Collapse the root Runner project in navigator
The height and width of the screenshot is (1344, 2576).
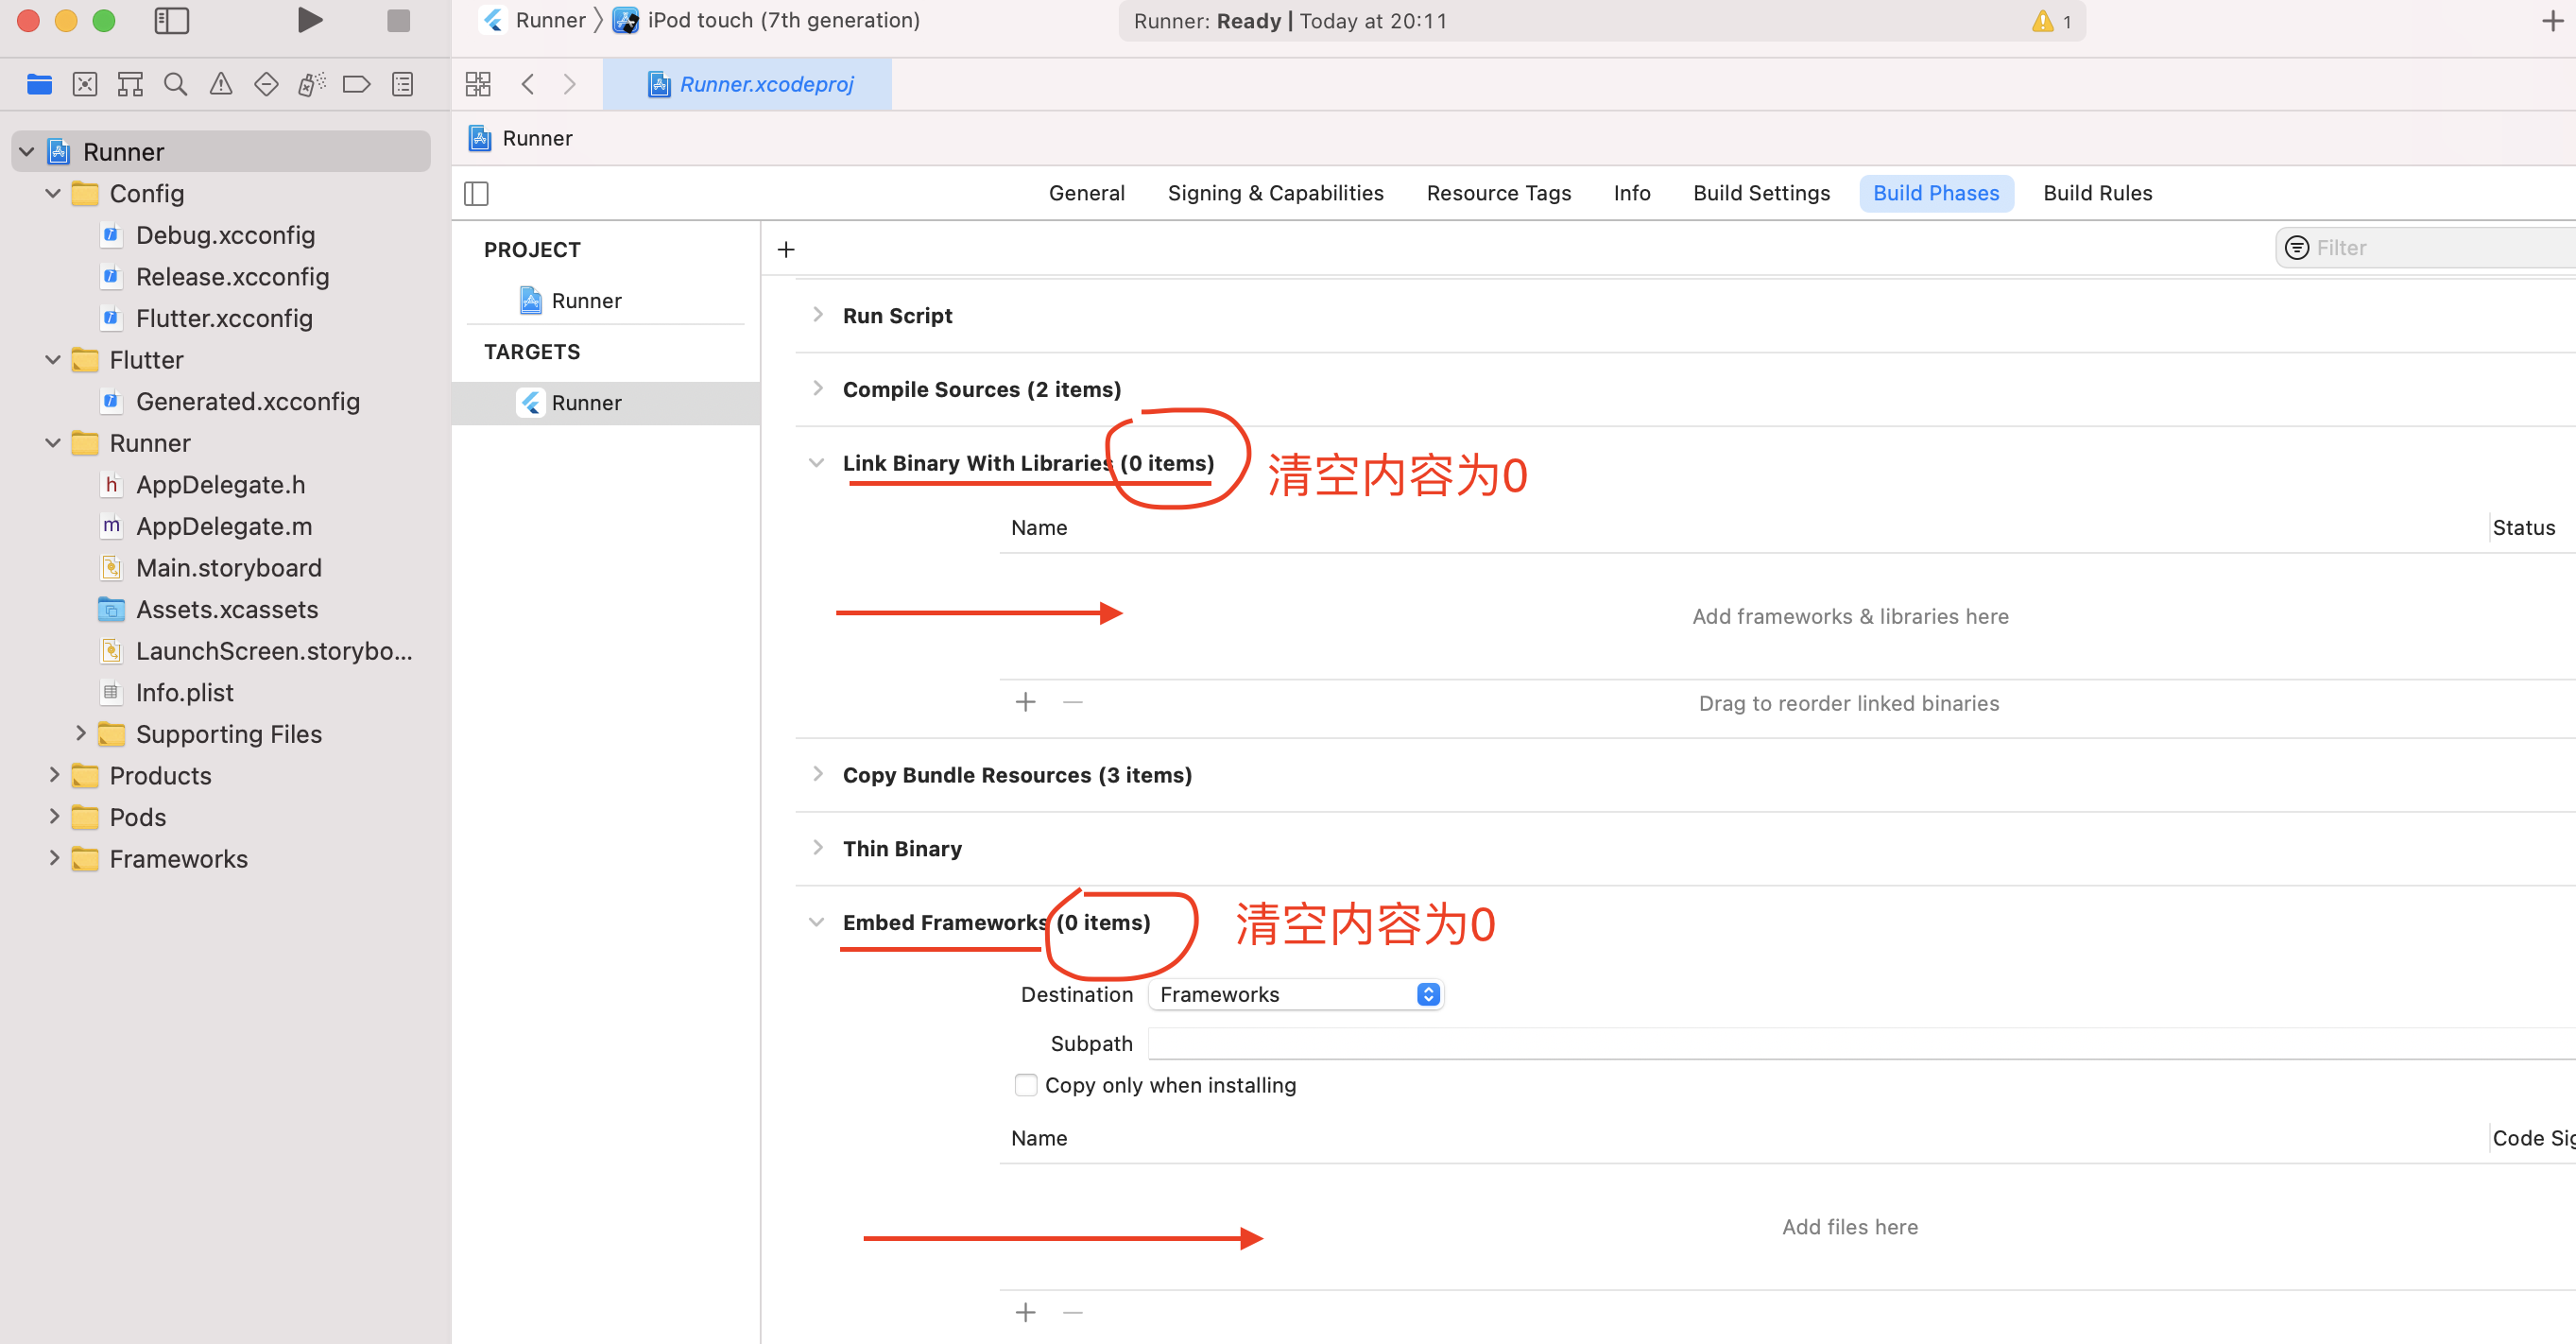coord(27,152)
